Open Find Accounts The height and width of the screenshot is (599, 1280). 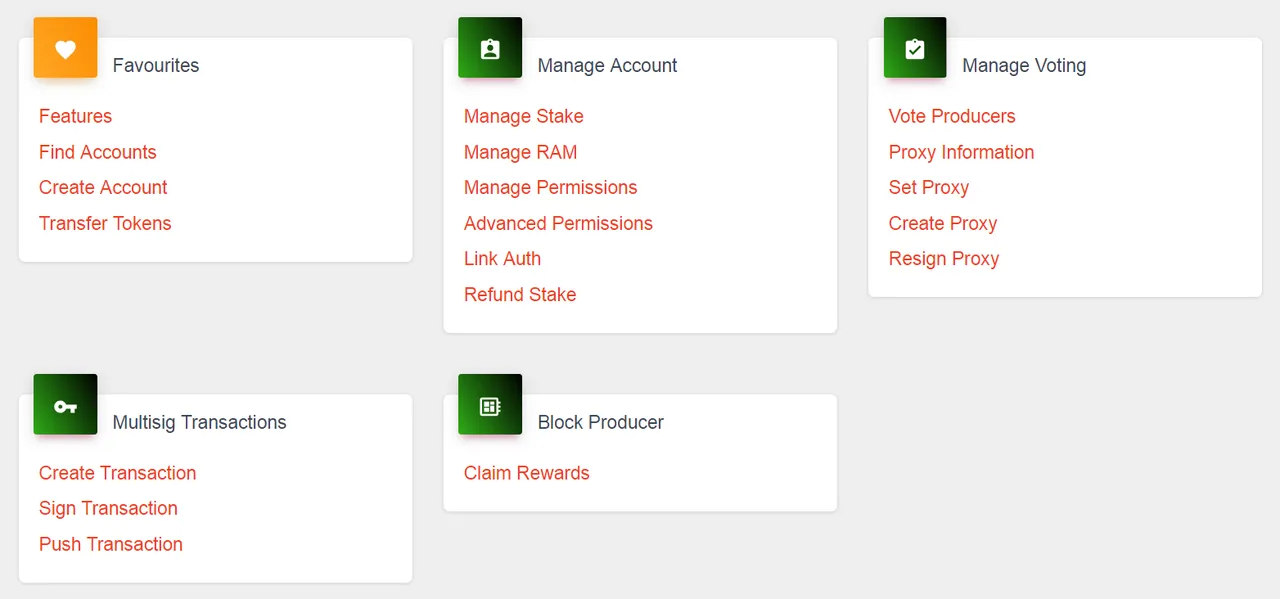tap(98, 152)
